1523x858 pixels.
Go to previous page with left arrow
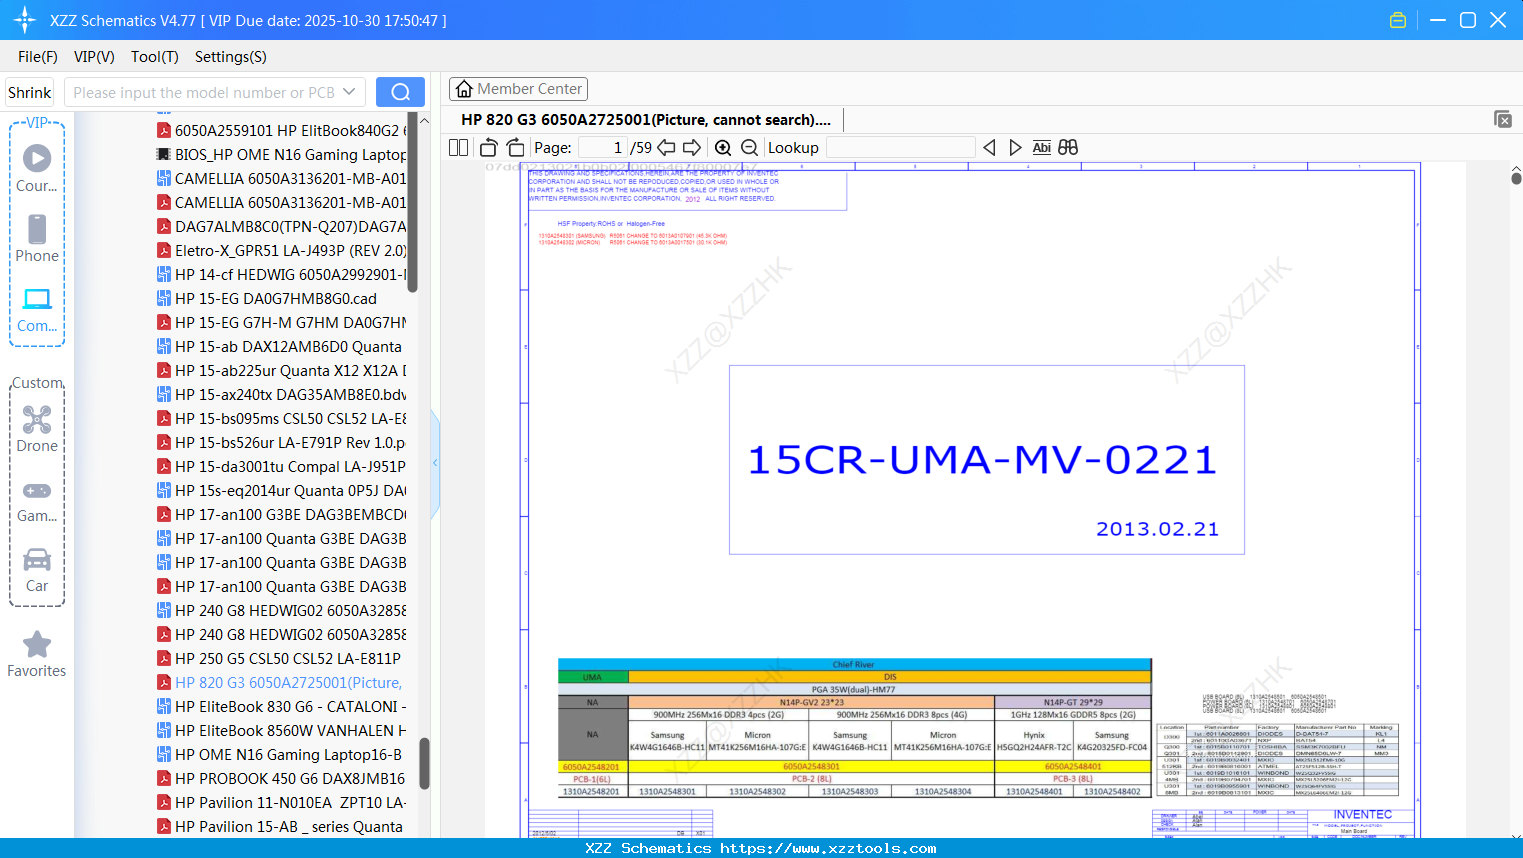pyautogui.click(x=666, y=147)
